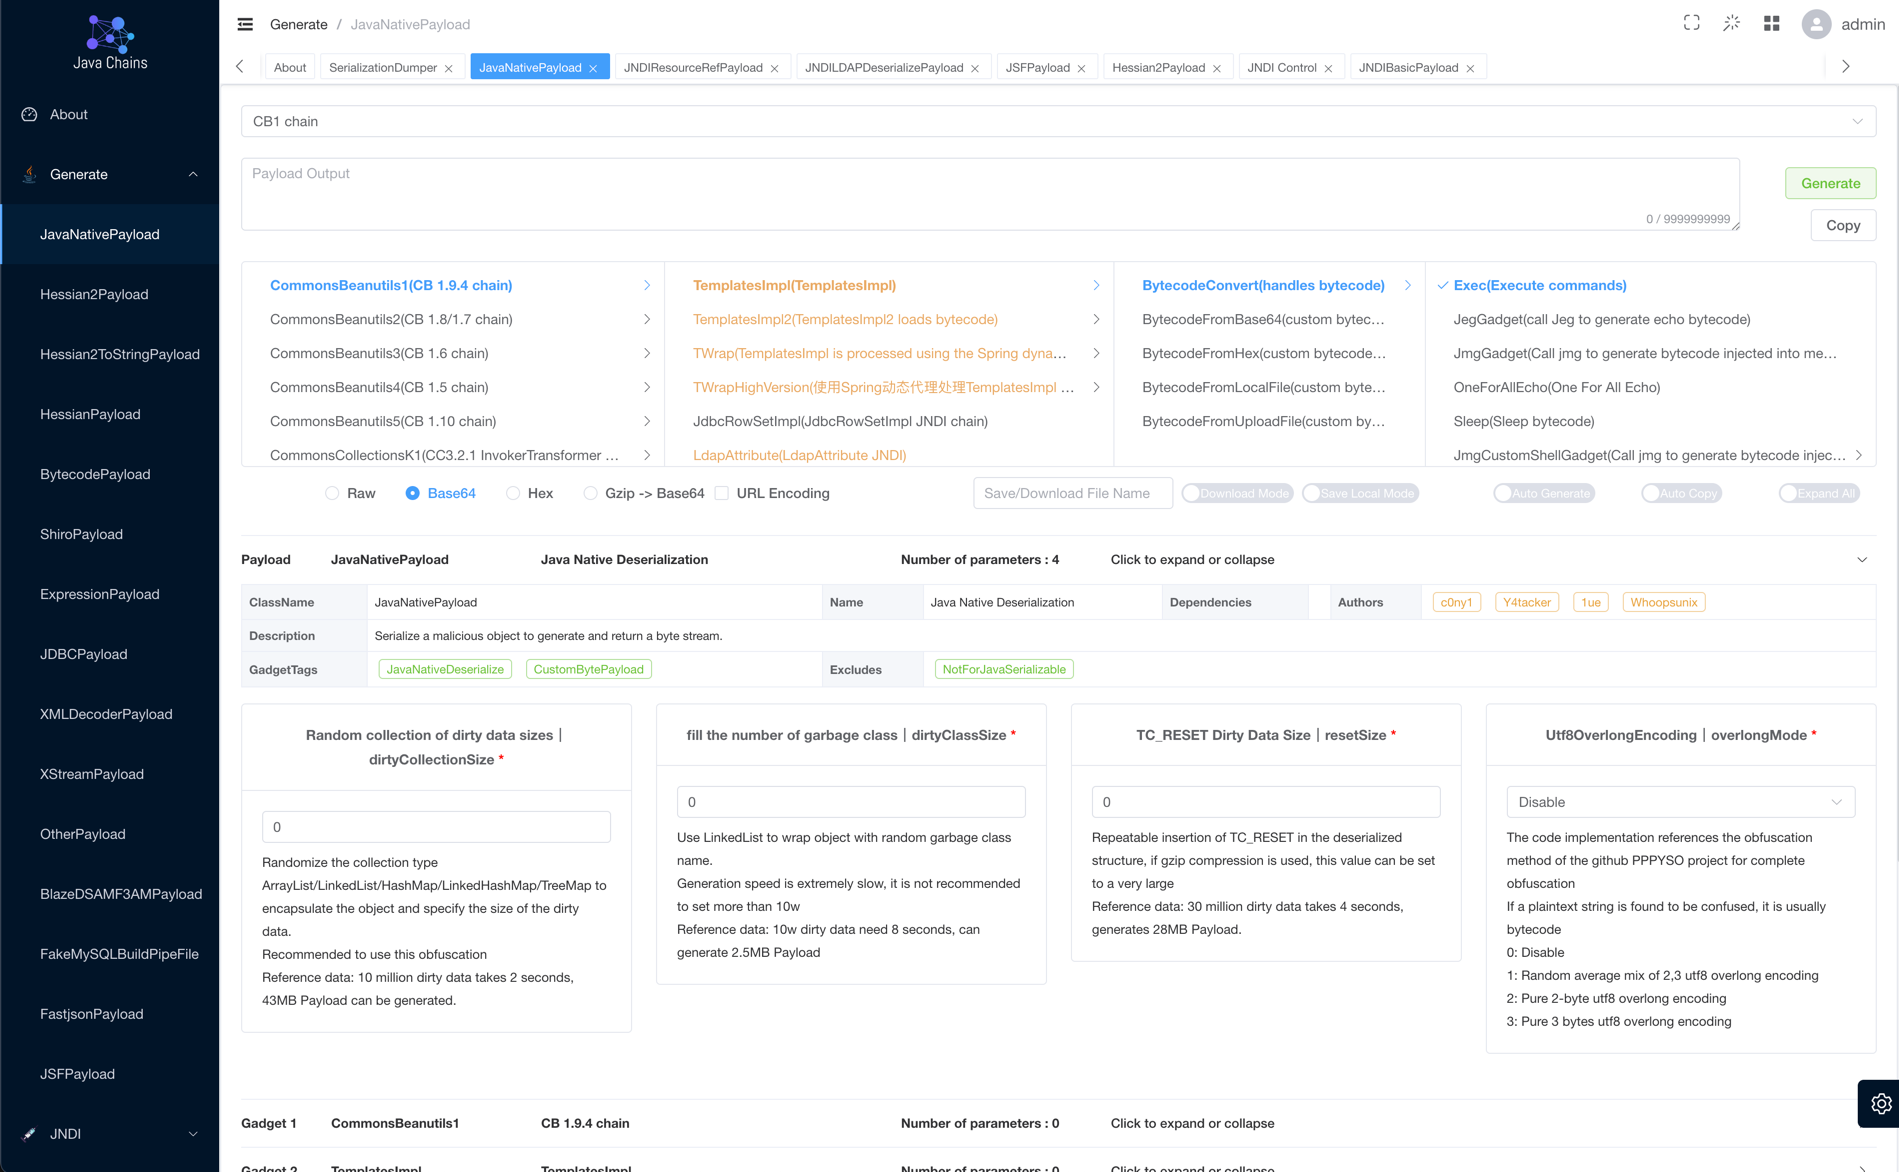Open the JSFPayload tab
The image size is (1899, 1172).
(x=1040, y=67)
